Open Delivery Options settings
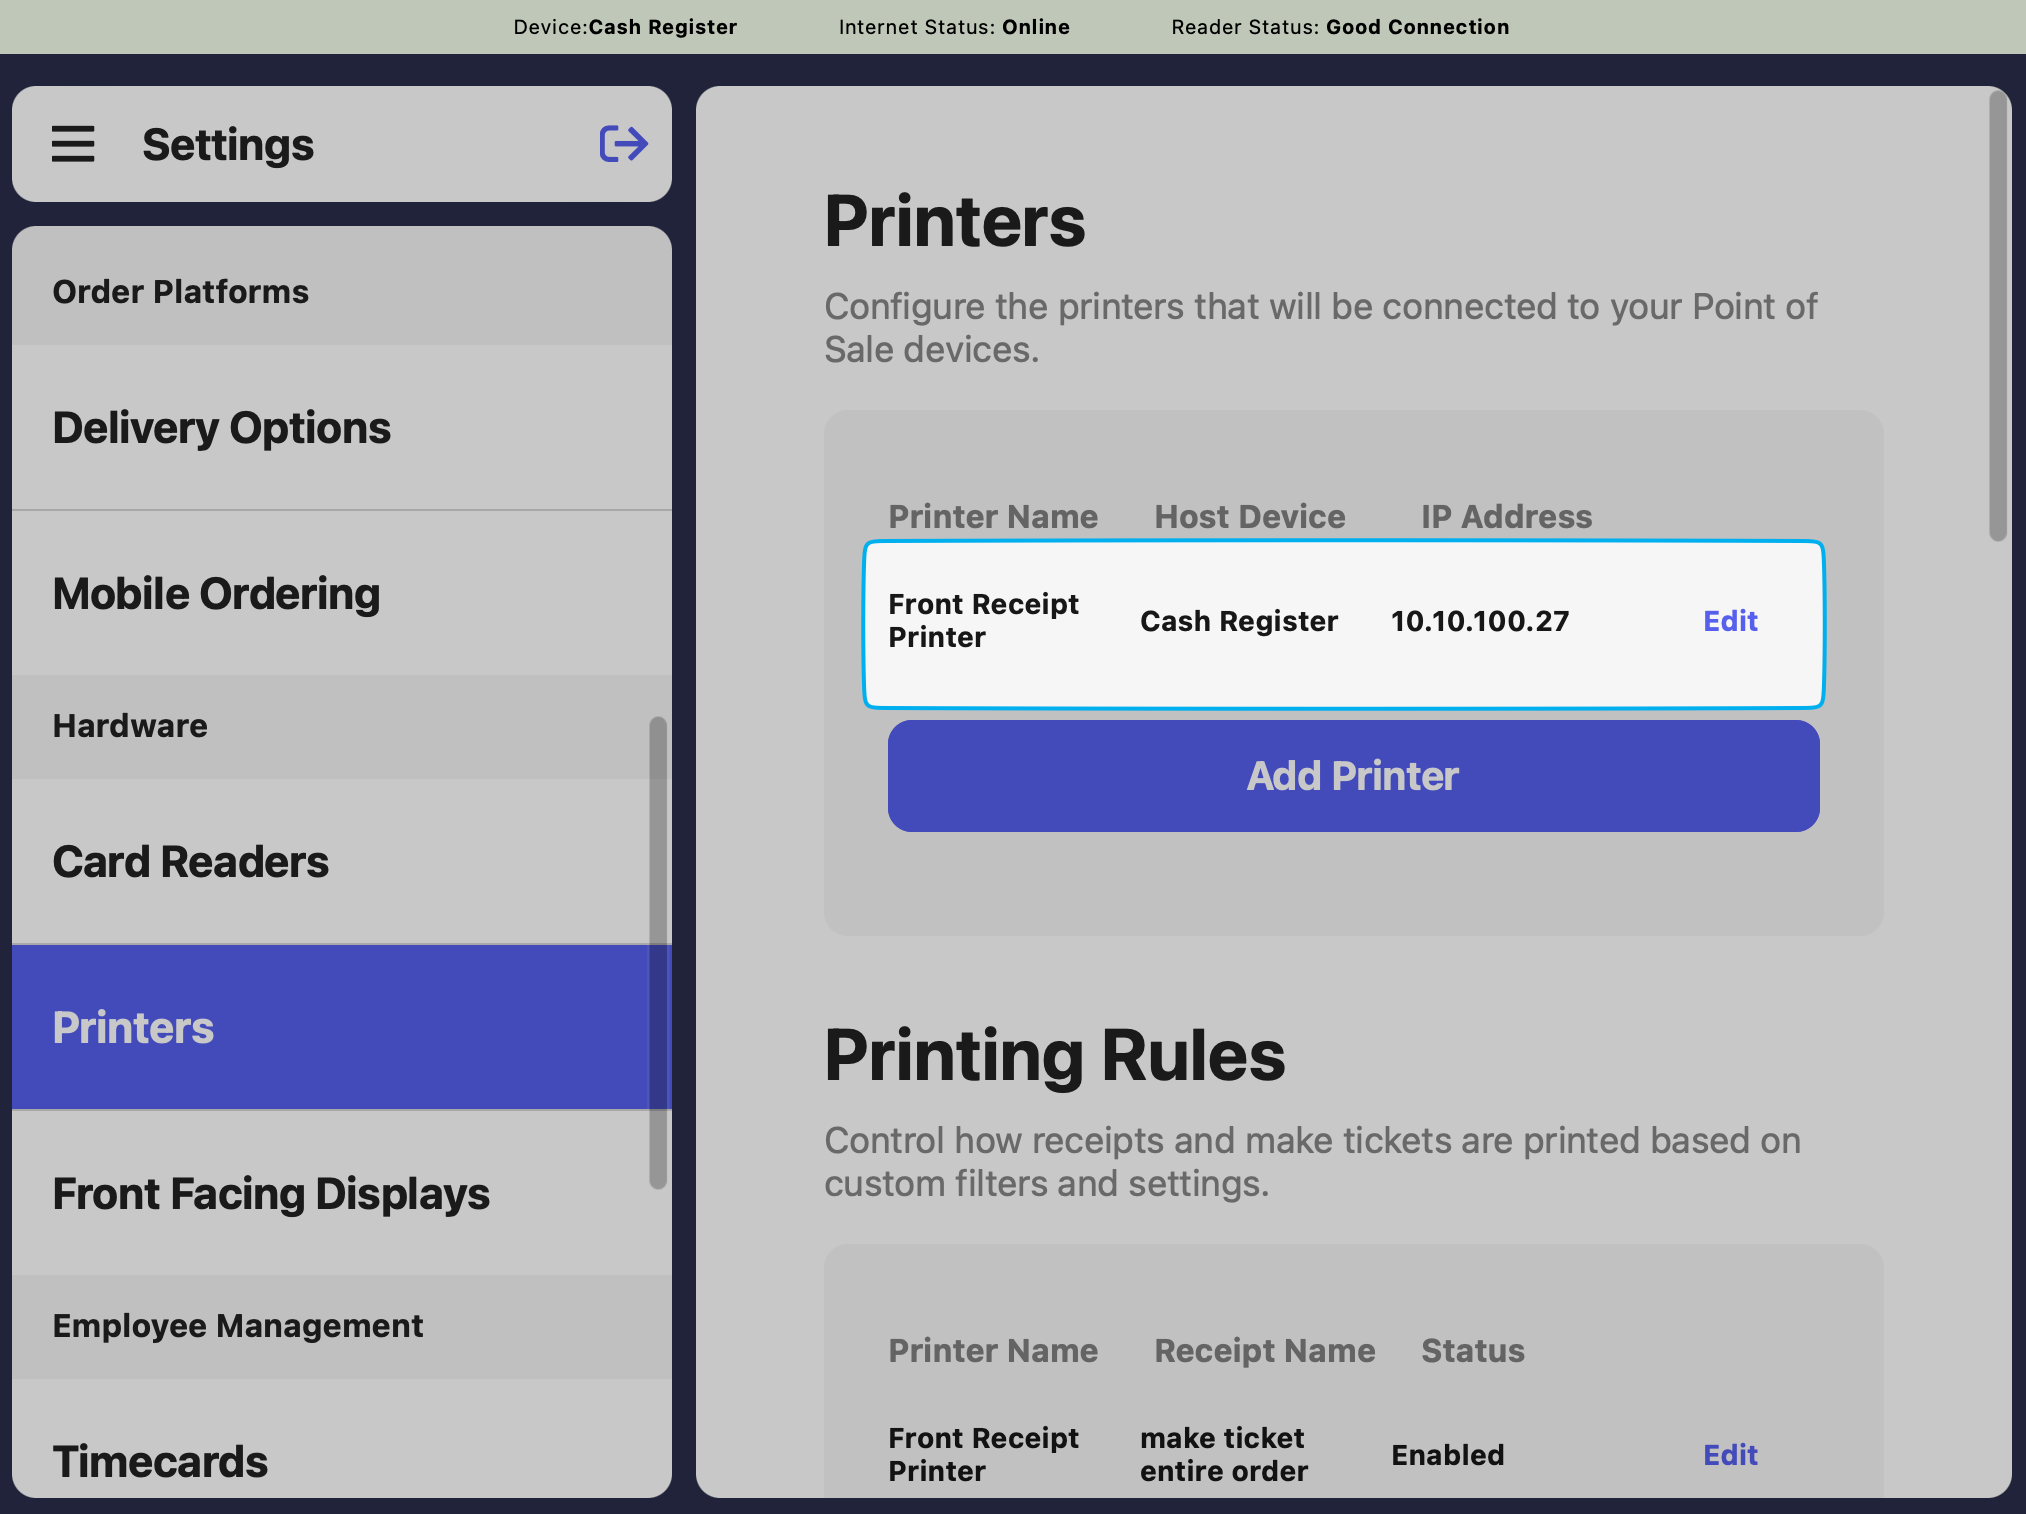 pyautogui.click(x=222, y=428)
